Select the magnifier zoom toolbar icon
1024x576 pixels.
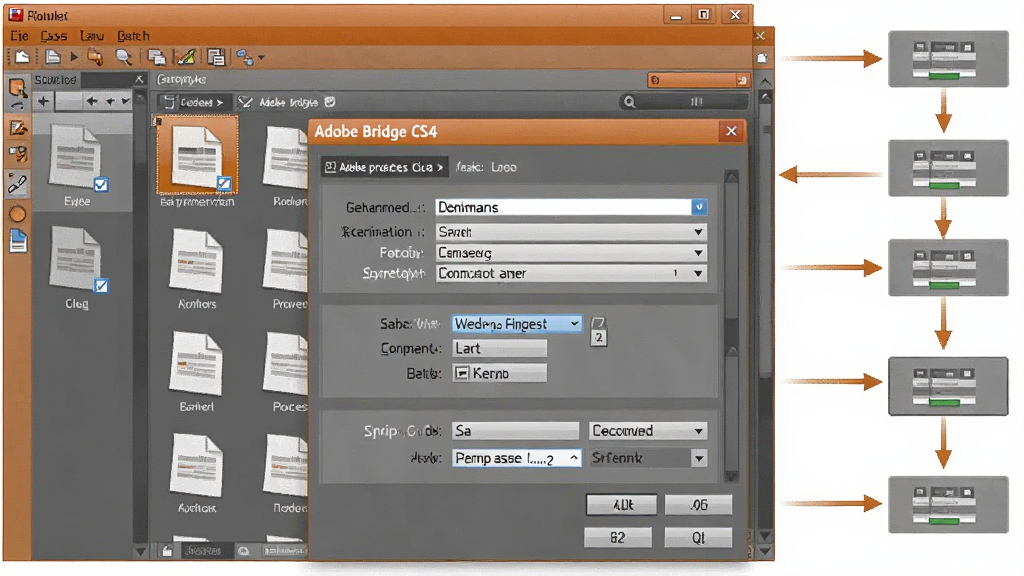coord(123,57)
